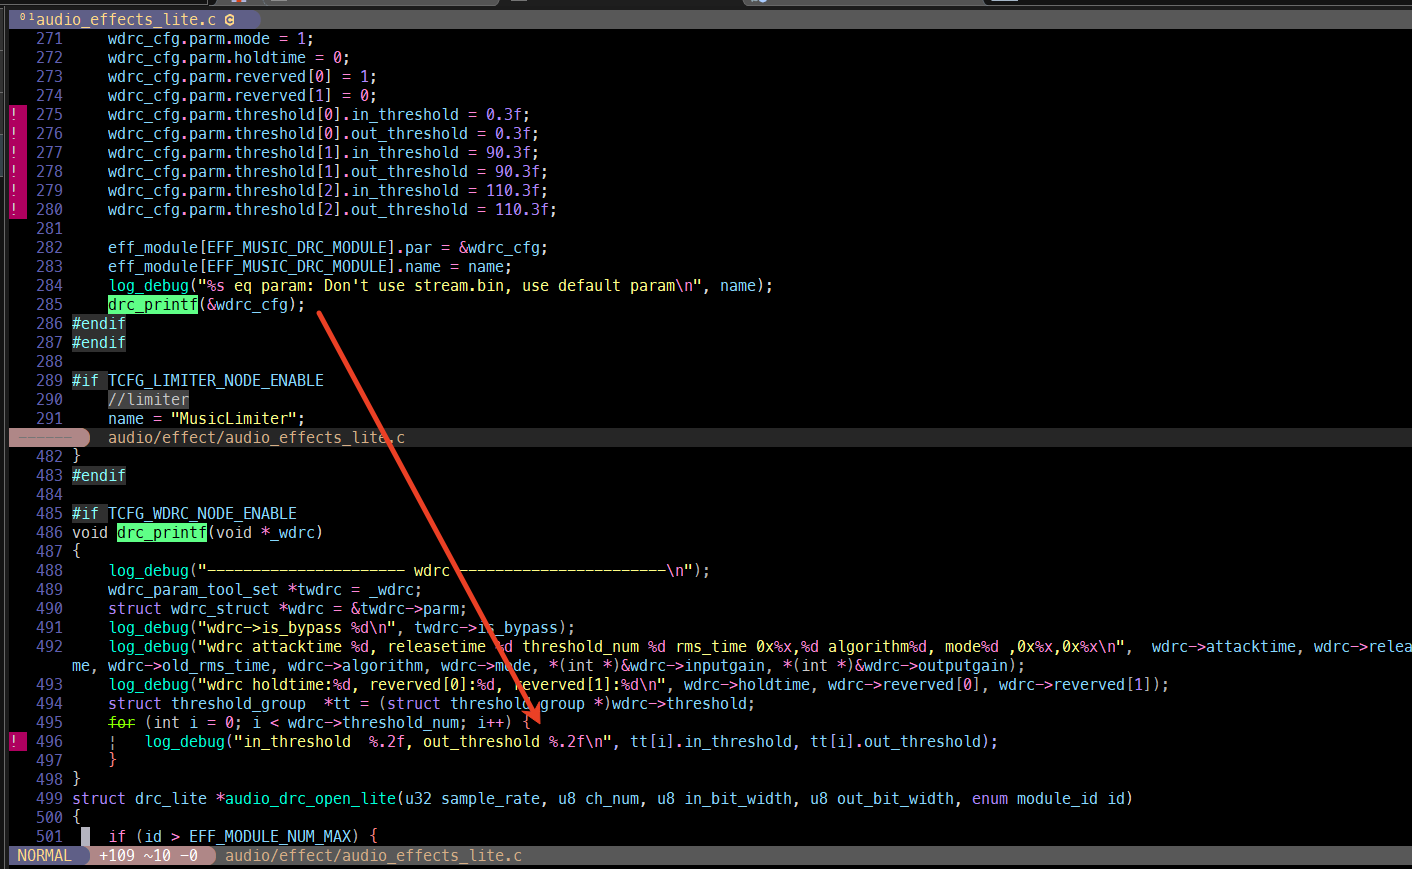Click the //limiter comment
This screenshot has width=1412, height=869.
tap(148, 400)
